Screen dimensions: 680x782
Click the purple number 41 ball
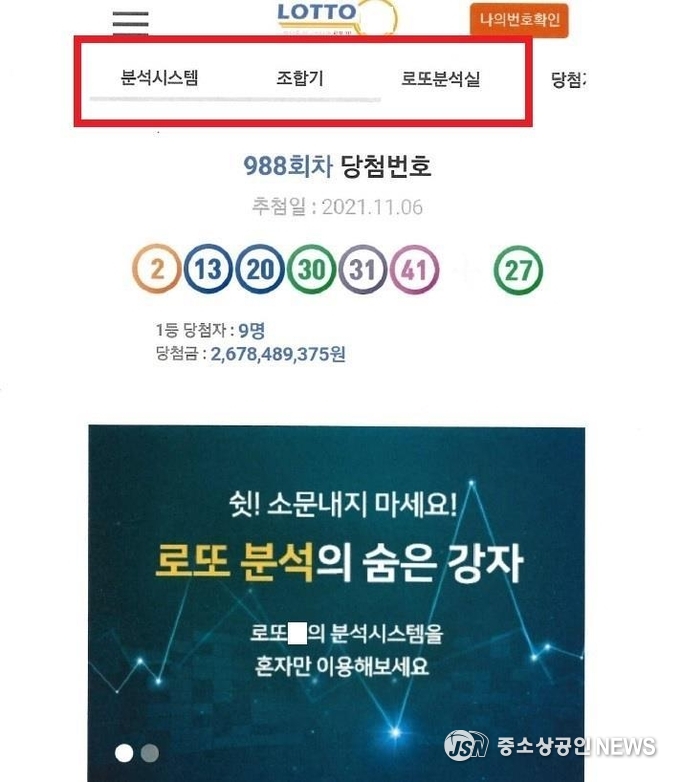[415, 270]
